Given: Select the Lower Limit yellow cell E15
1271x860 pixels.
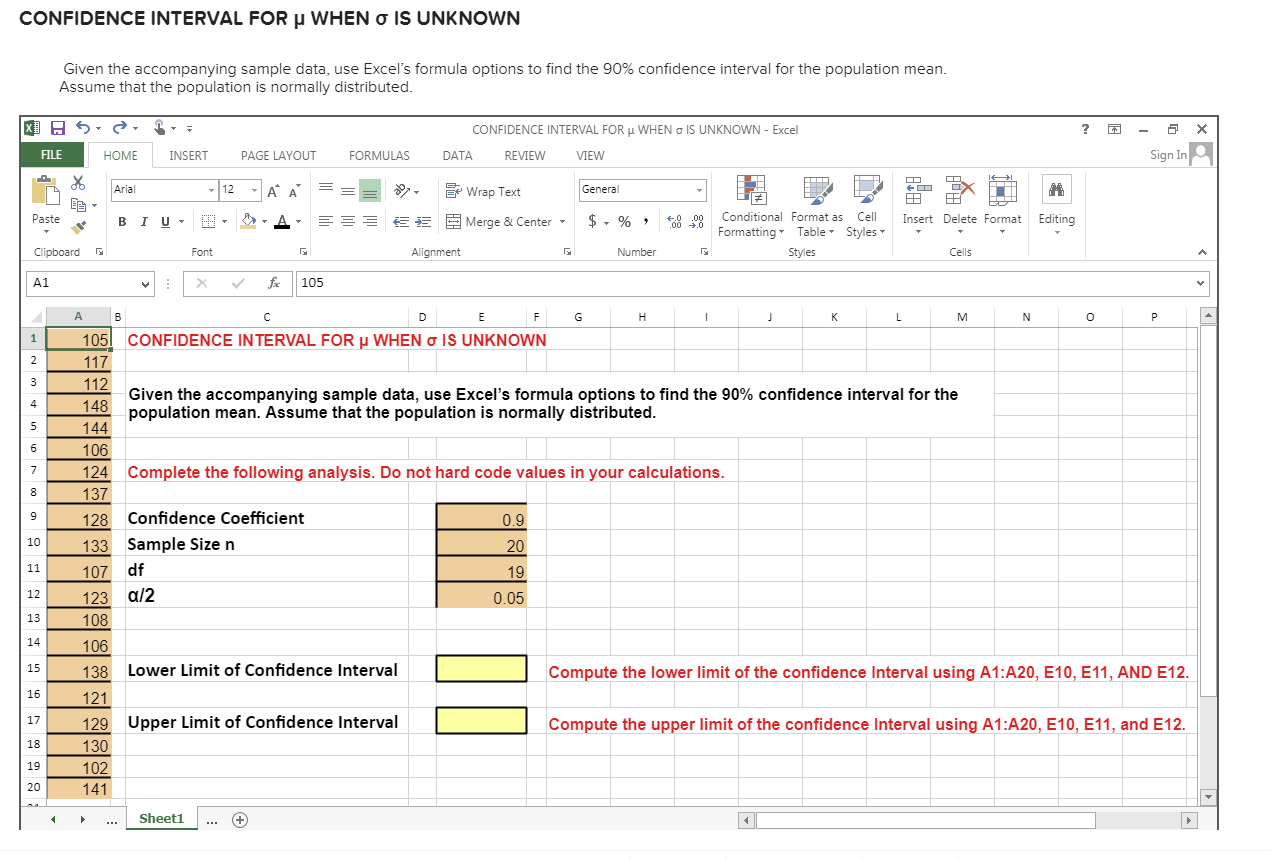Looking at the screenshot, I should pos(481,669).
